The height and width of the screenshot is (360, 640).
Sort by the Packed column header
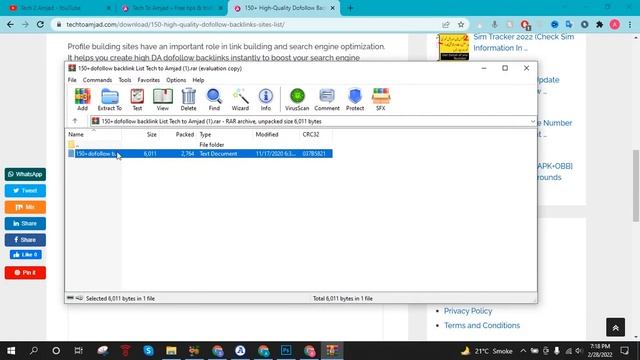pyautogui.click(x=177, y=134)
